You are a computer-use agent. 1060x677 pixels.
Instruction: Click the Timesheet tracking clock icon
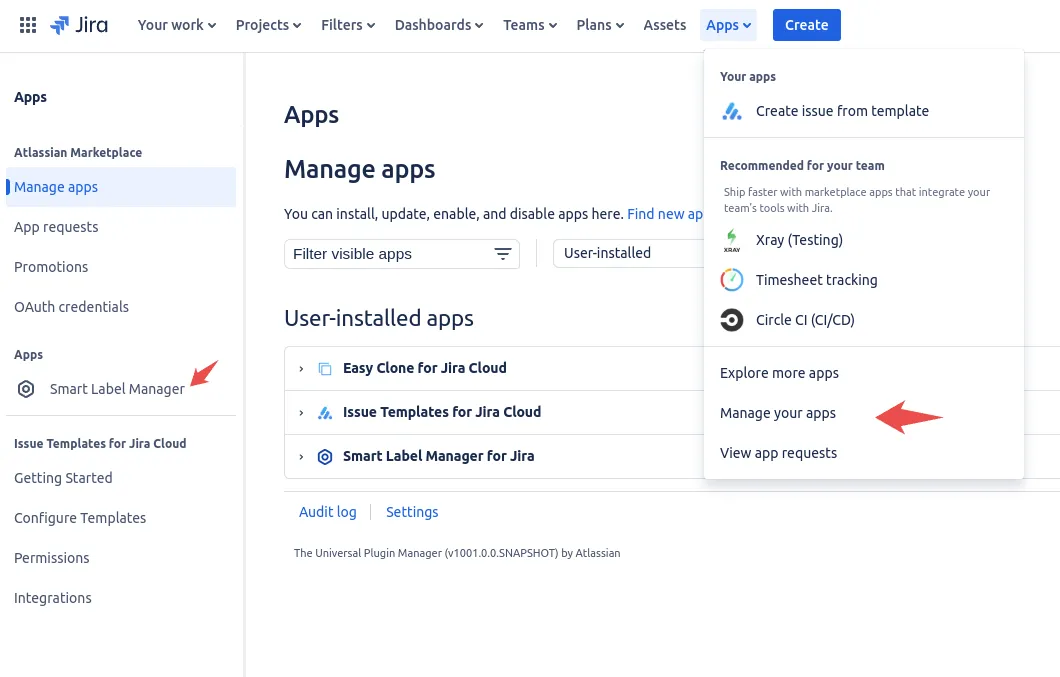[731, 280]
